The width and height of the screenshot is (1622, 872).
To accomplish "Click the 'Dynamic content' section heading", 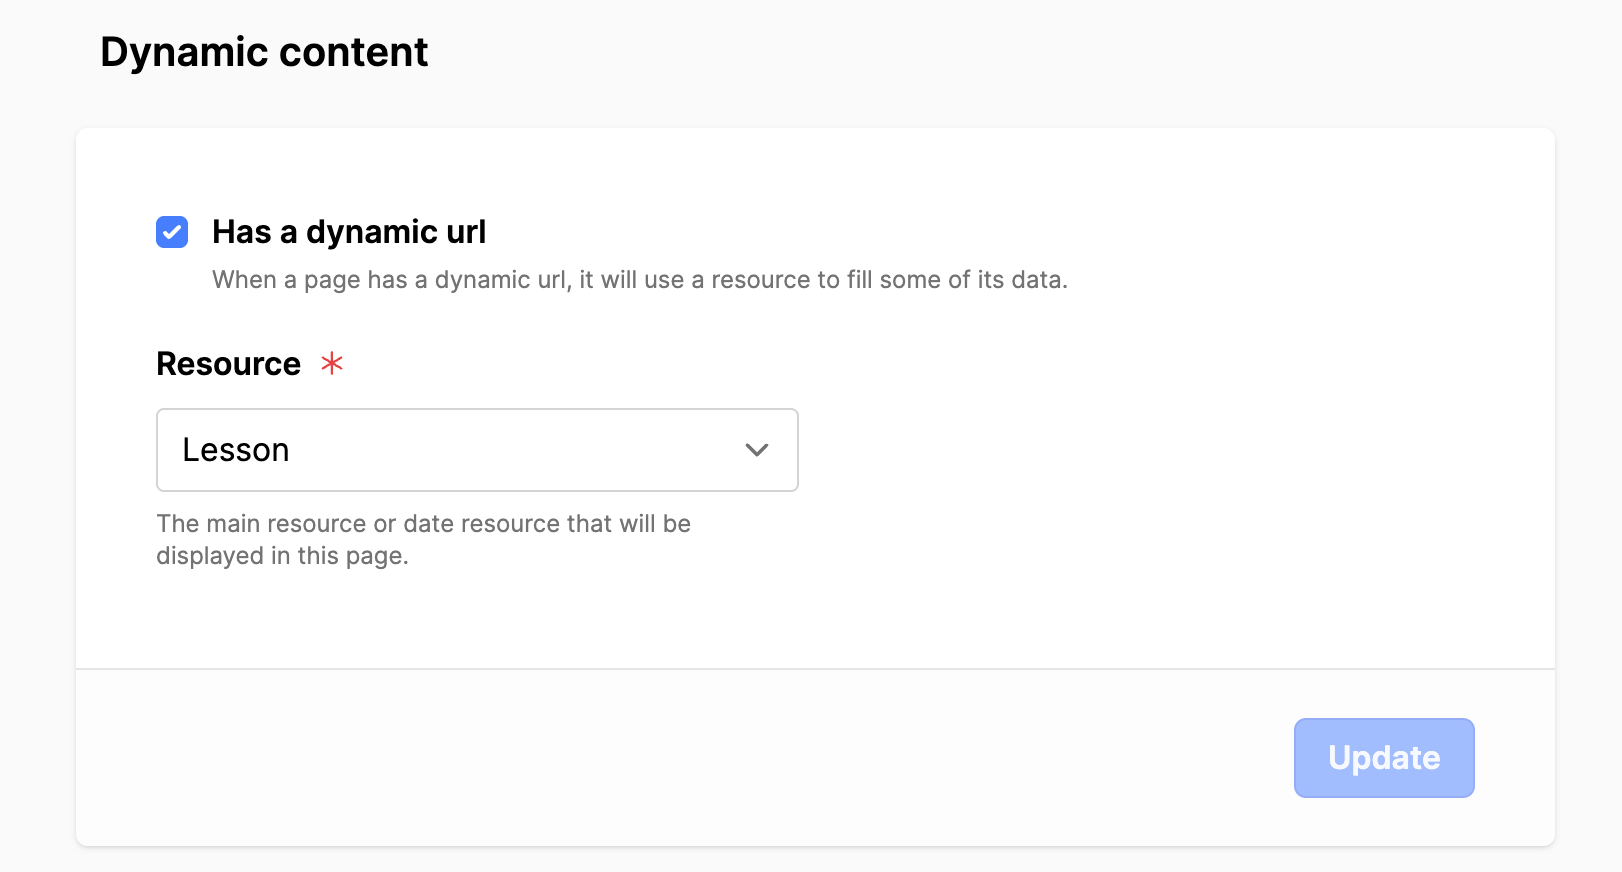I will tap(264, 52).
